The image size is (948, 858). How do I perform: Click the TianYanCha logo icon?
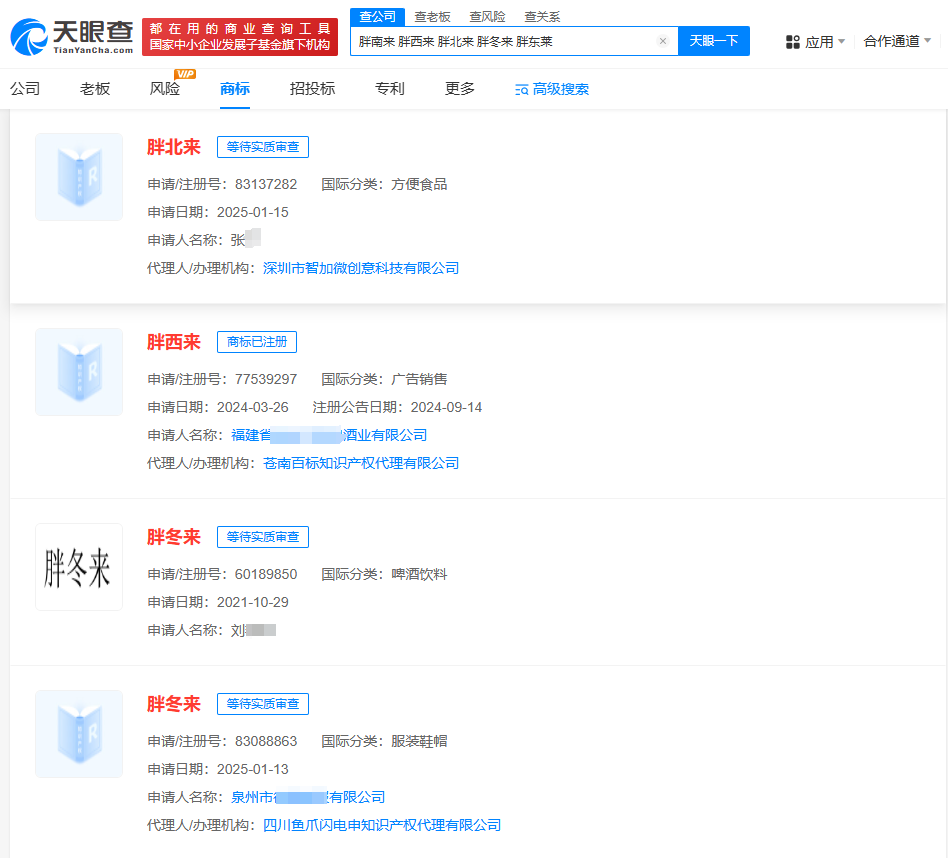tap(29, 37)
